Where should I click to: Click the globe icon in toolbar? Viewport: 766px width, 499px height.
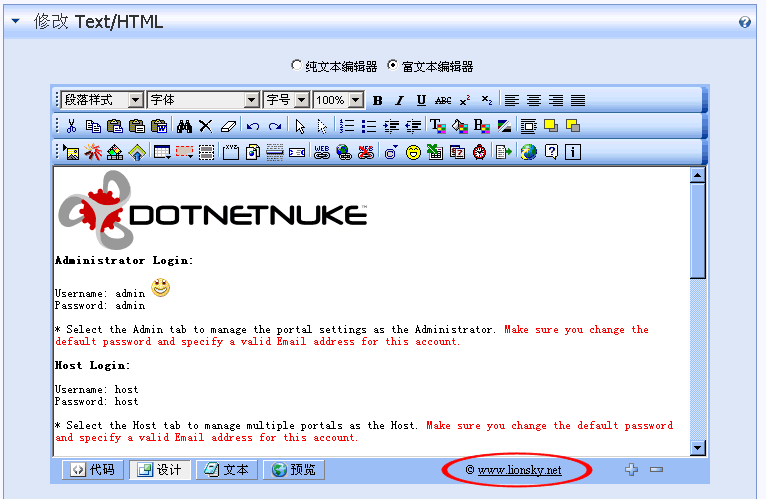pos(529,152)
